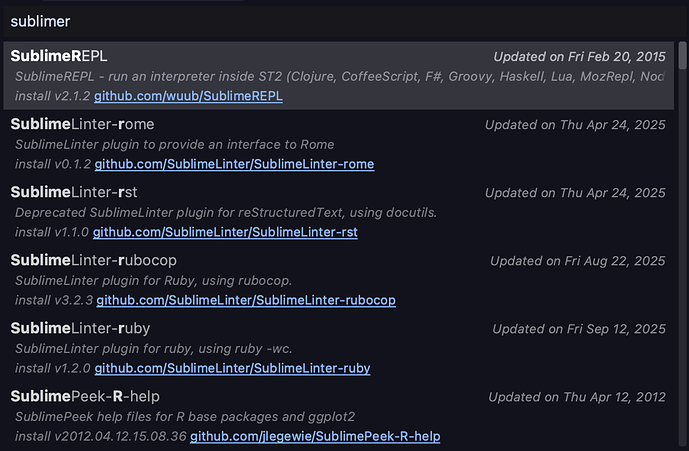
Task: Click 'Deprecated SublimeLinter plugin for reStructuredText' description
Action: coord(226,213)
